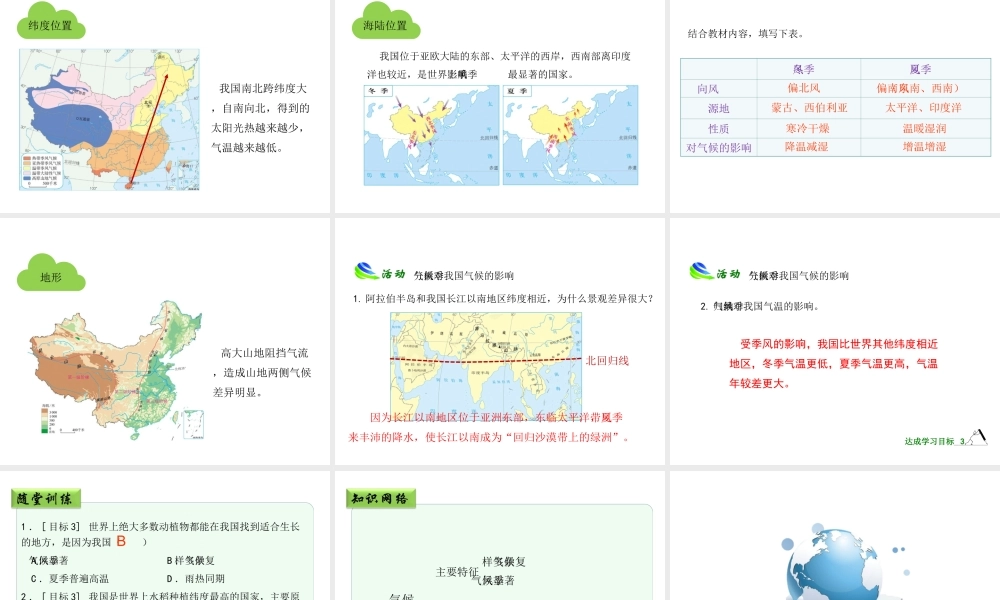Click the 随堂训练 header banner

click(x=45, y=499)
